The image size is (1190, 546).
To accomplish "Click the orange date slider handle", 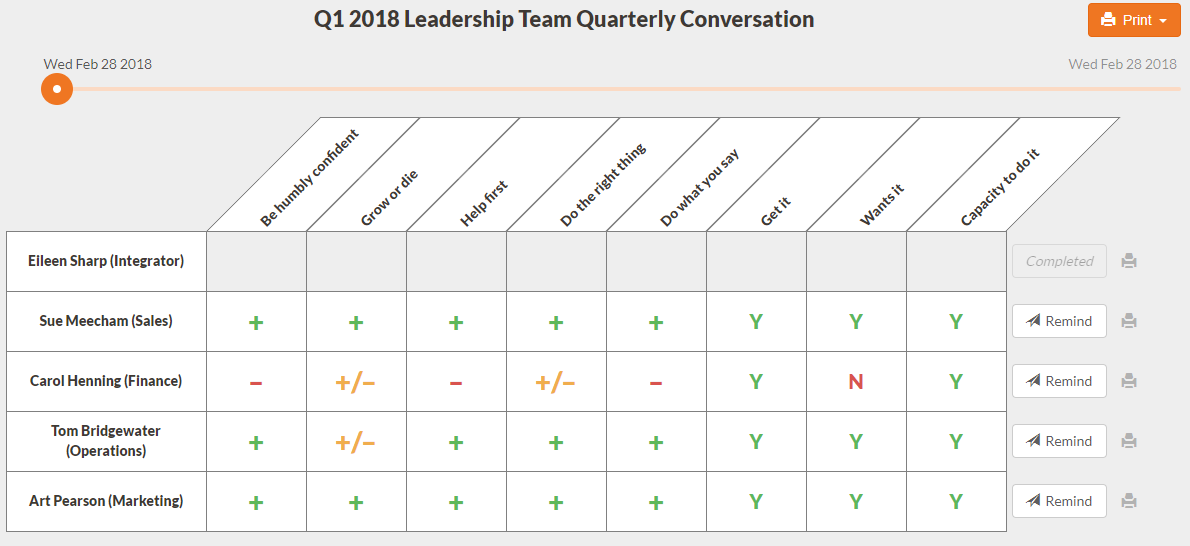I will click(56, 89).
